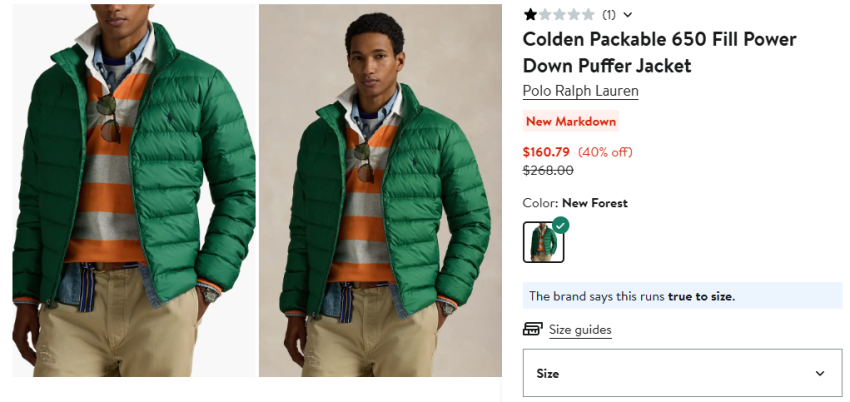Click the size guides ruler icon

click(x=533, y=329)
